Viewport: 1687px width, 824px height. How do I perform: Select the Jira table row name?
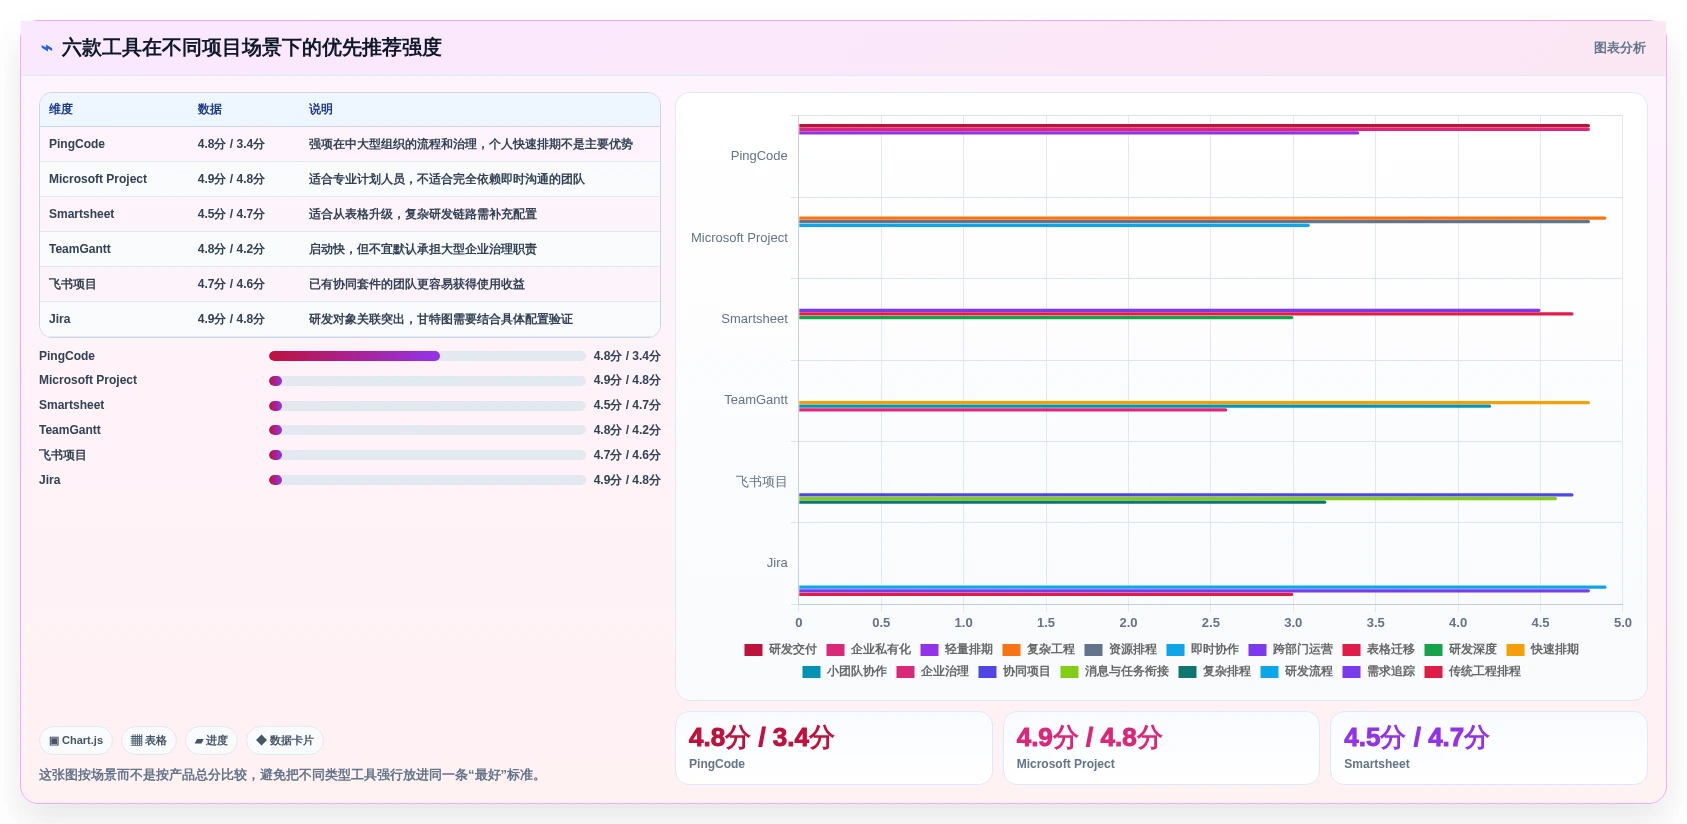(x=60, y=319)
